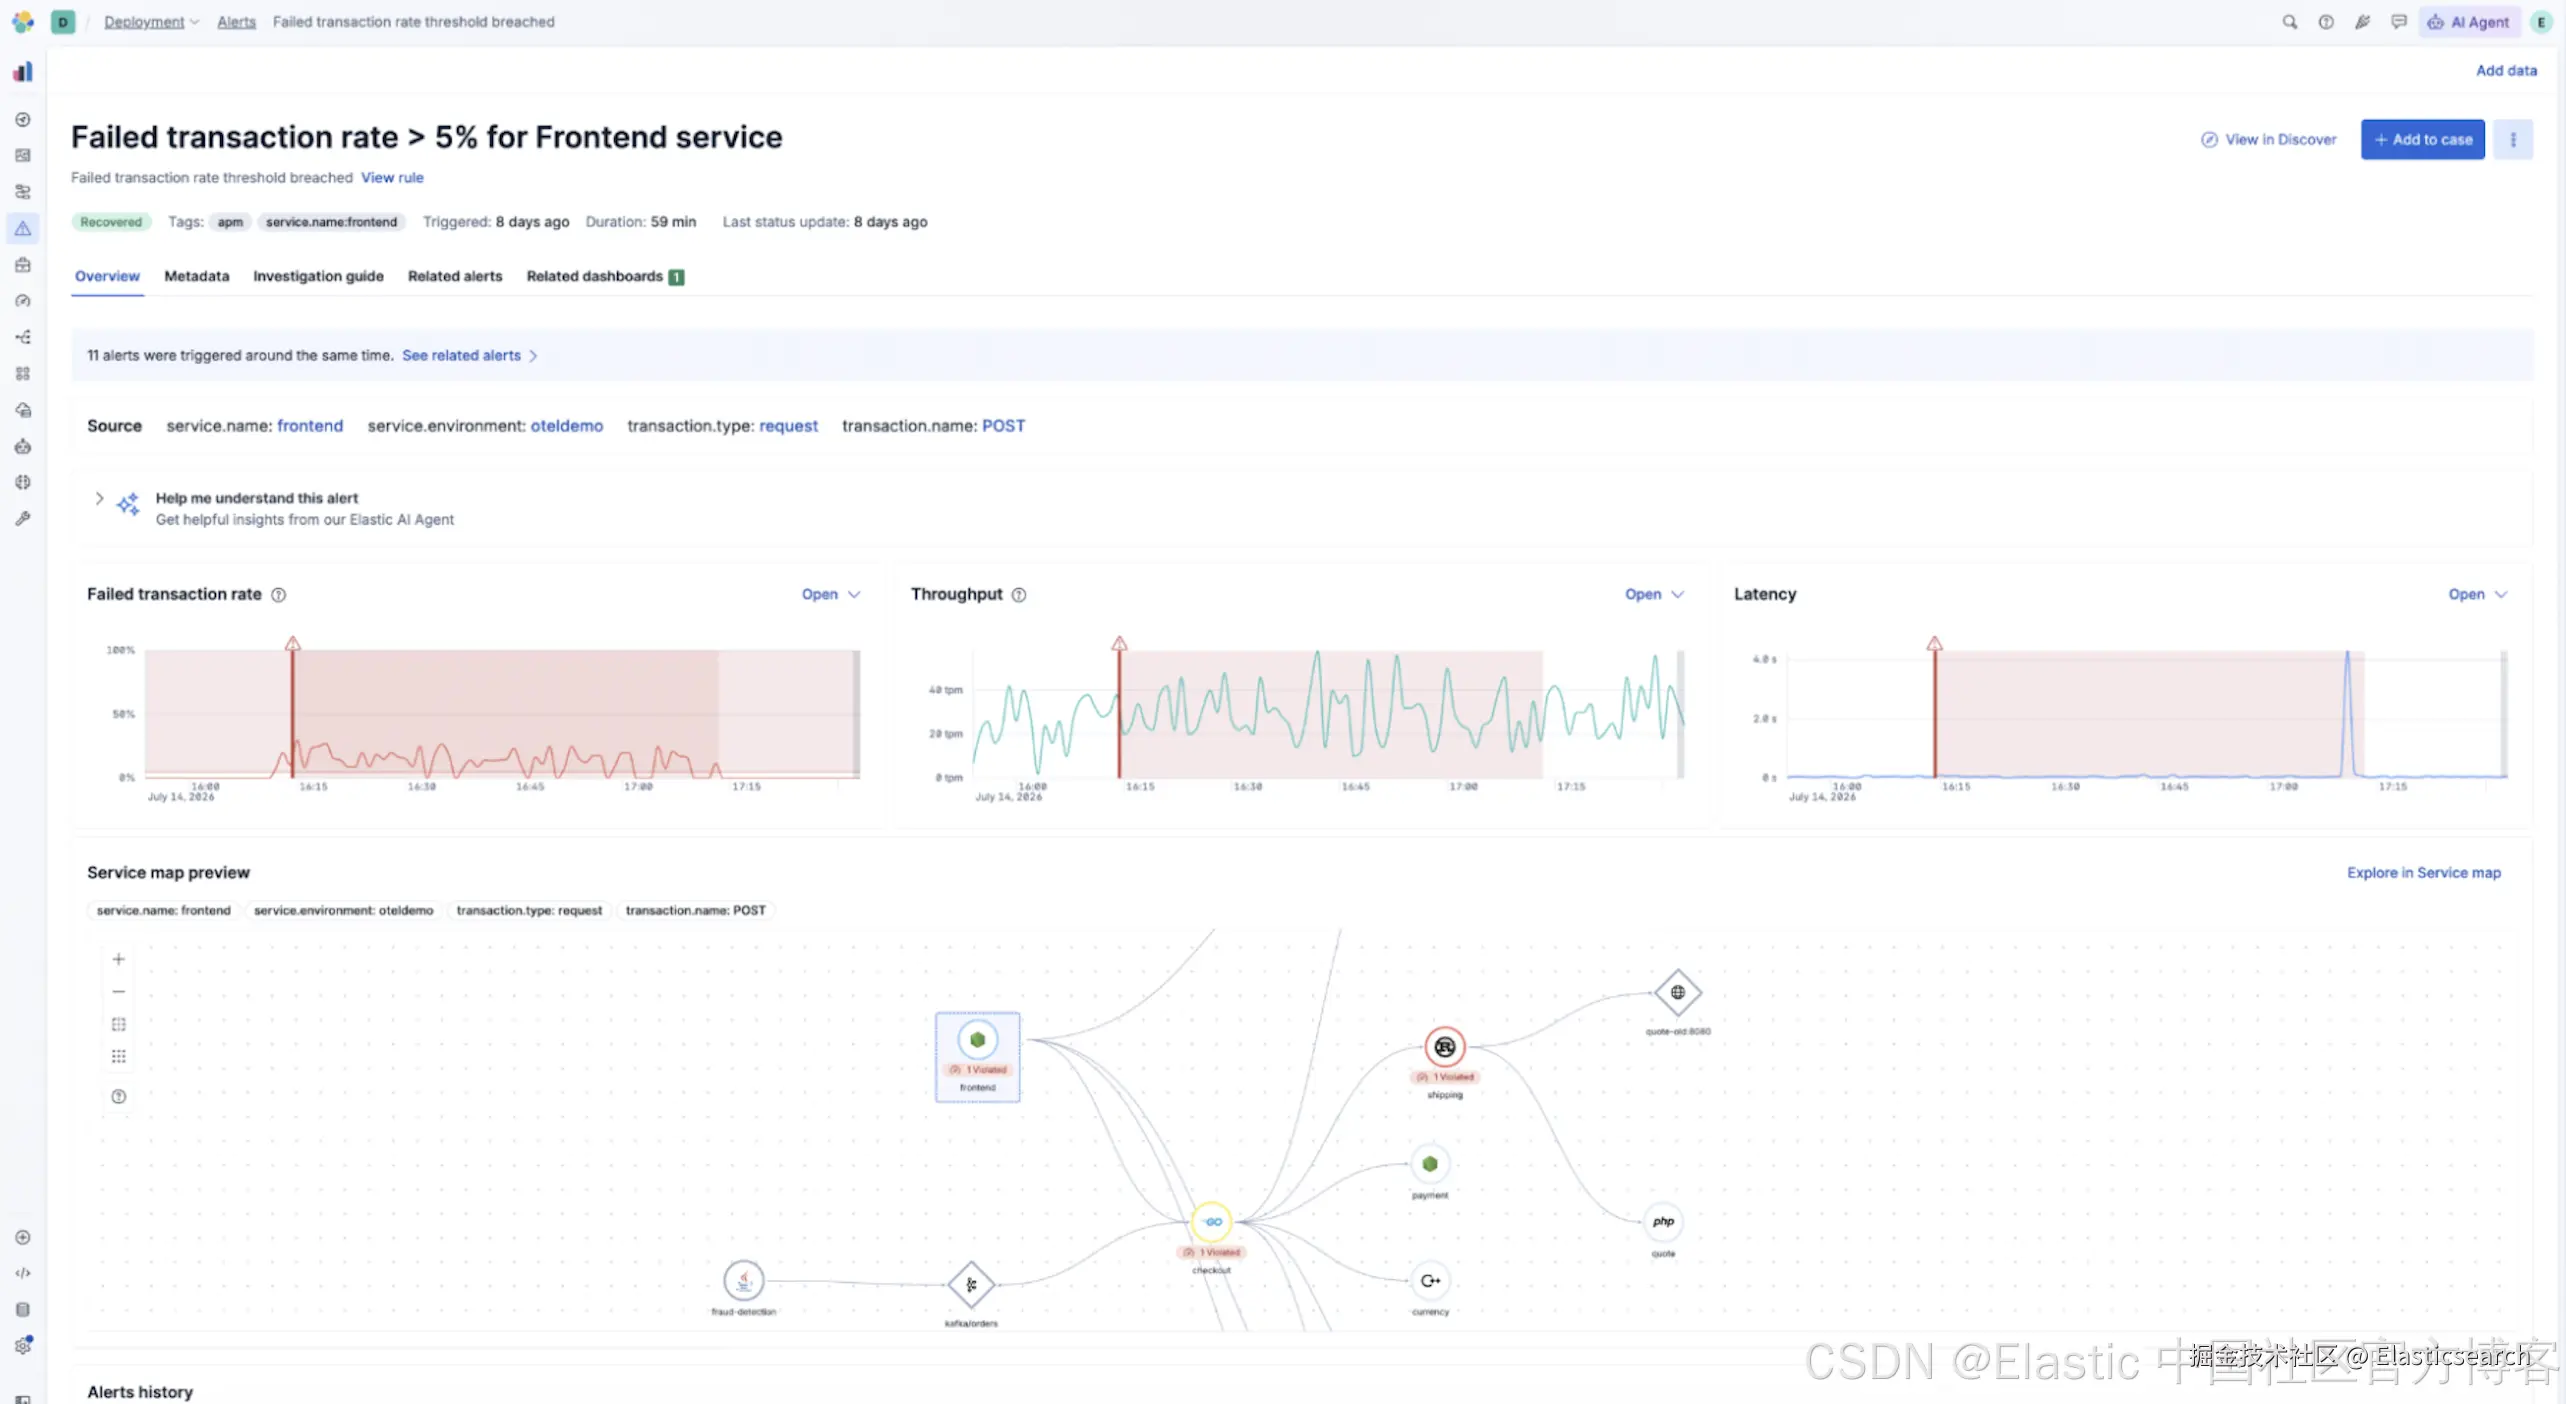Switch to the Metadata tab
2566x1404 pixels.
coord(196,276)
